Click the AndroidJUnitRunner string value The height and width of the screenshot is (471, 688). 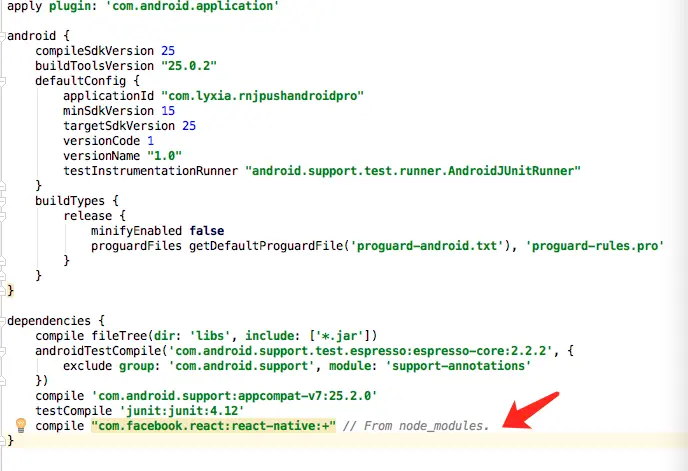pos(413,171)
